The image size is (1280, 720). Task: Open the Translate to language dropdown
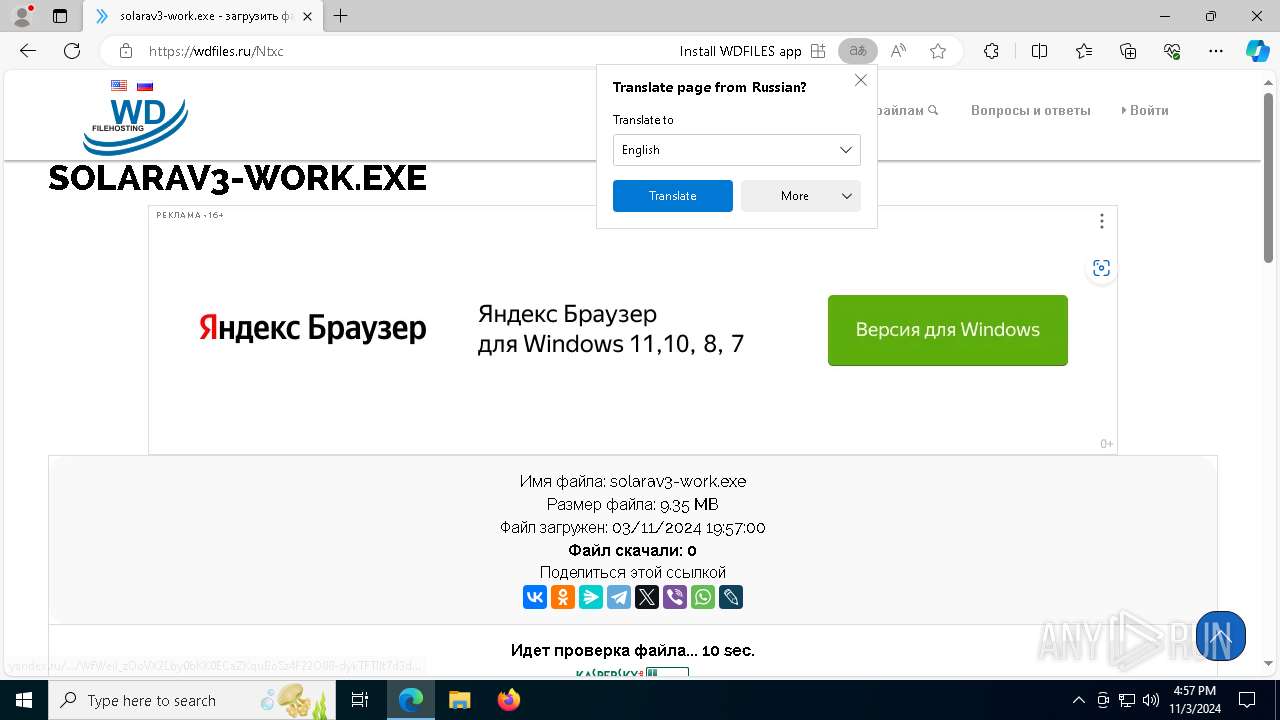click(736, 150)
